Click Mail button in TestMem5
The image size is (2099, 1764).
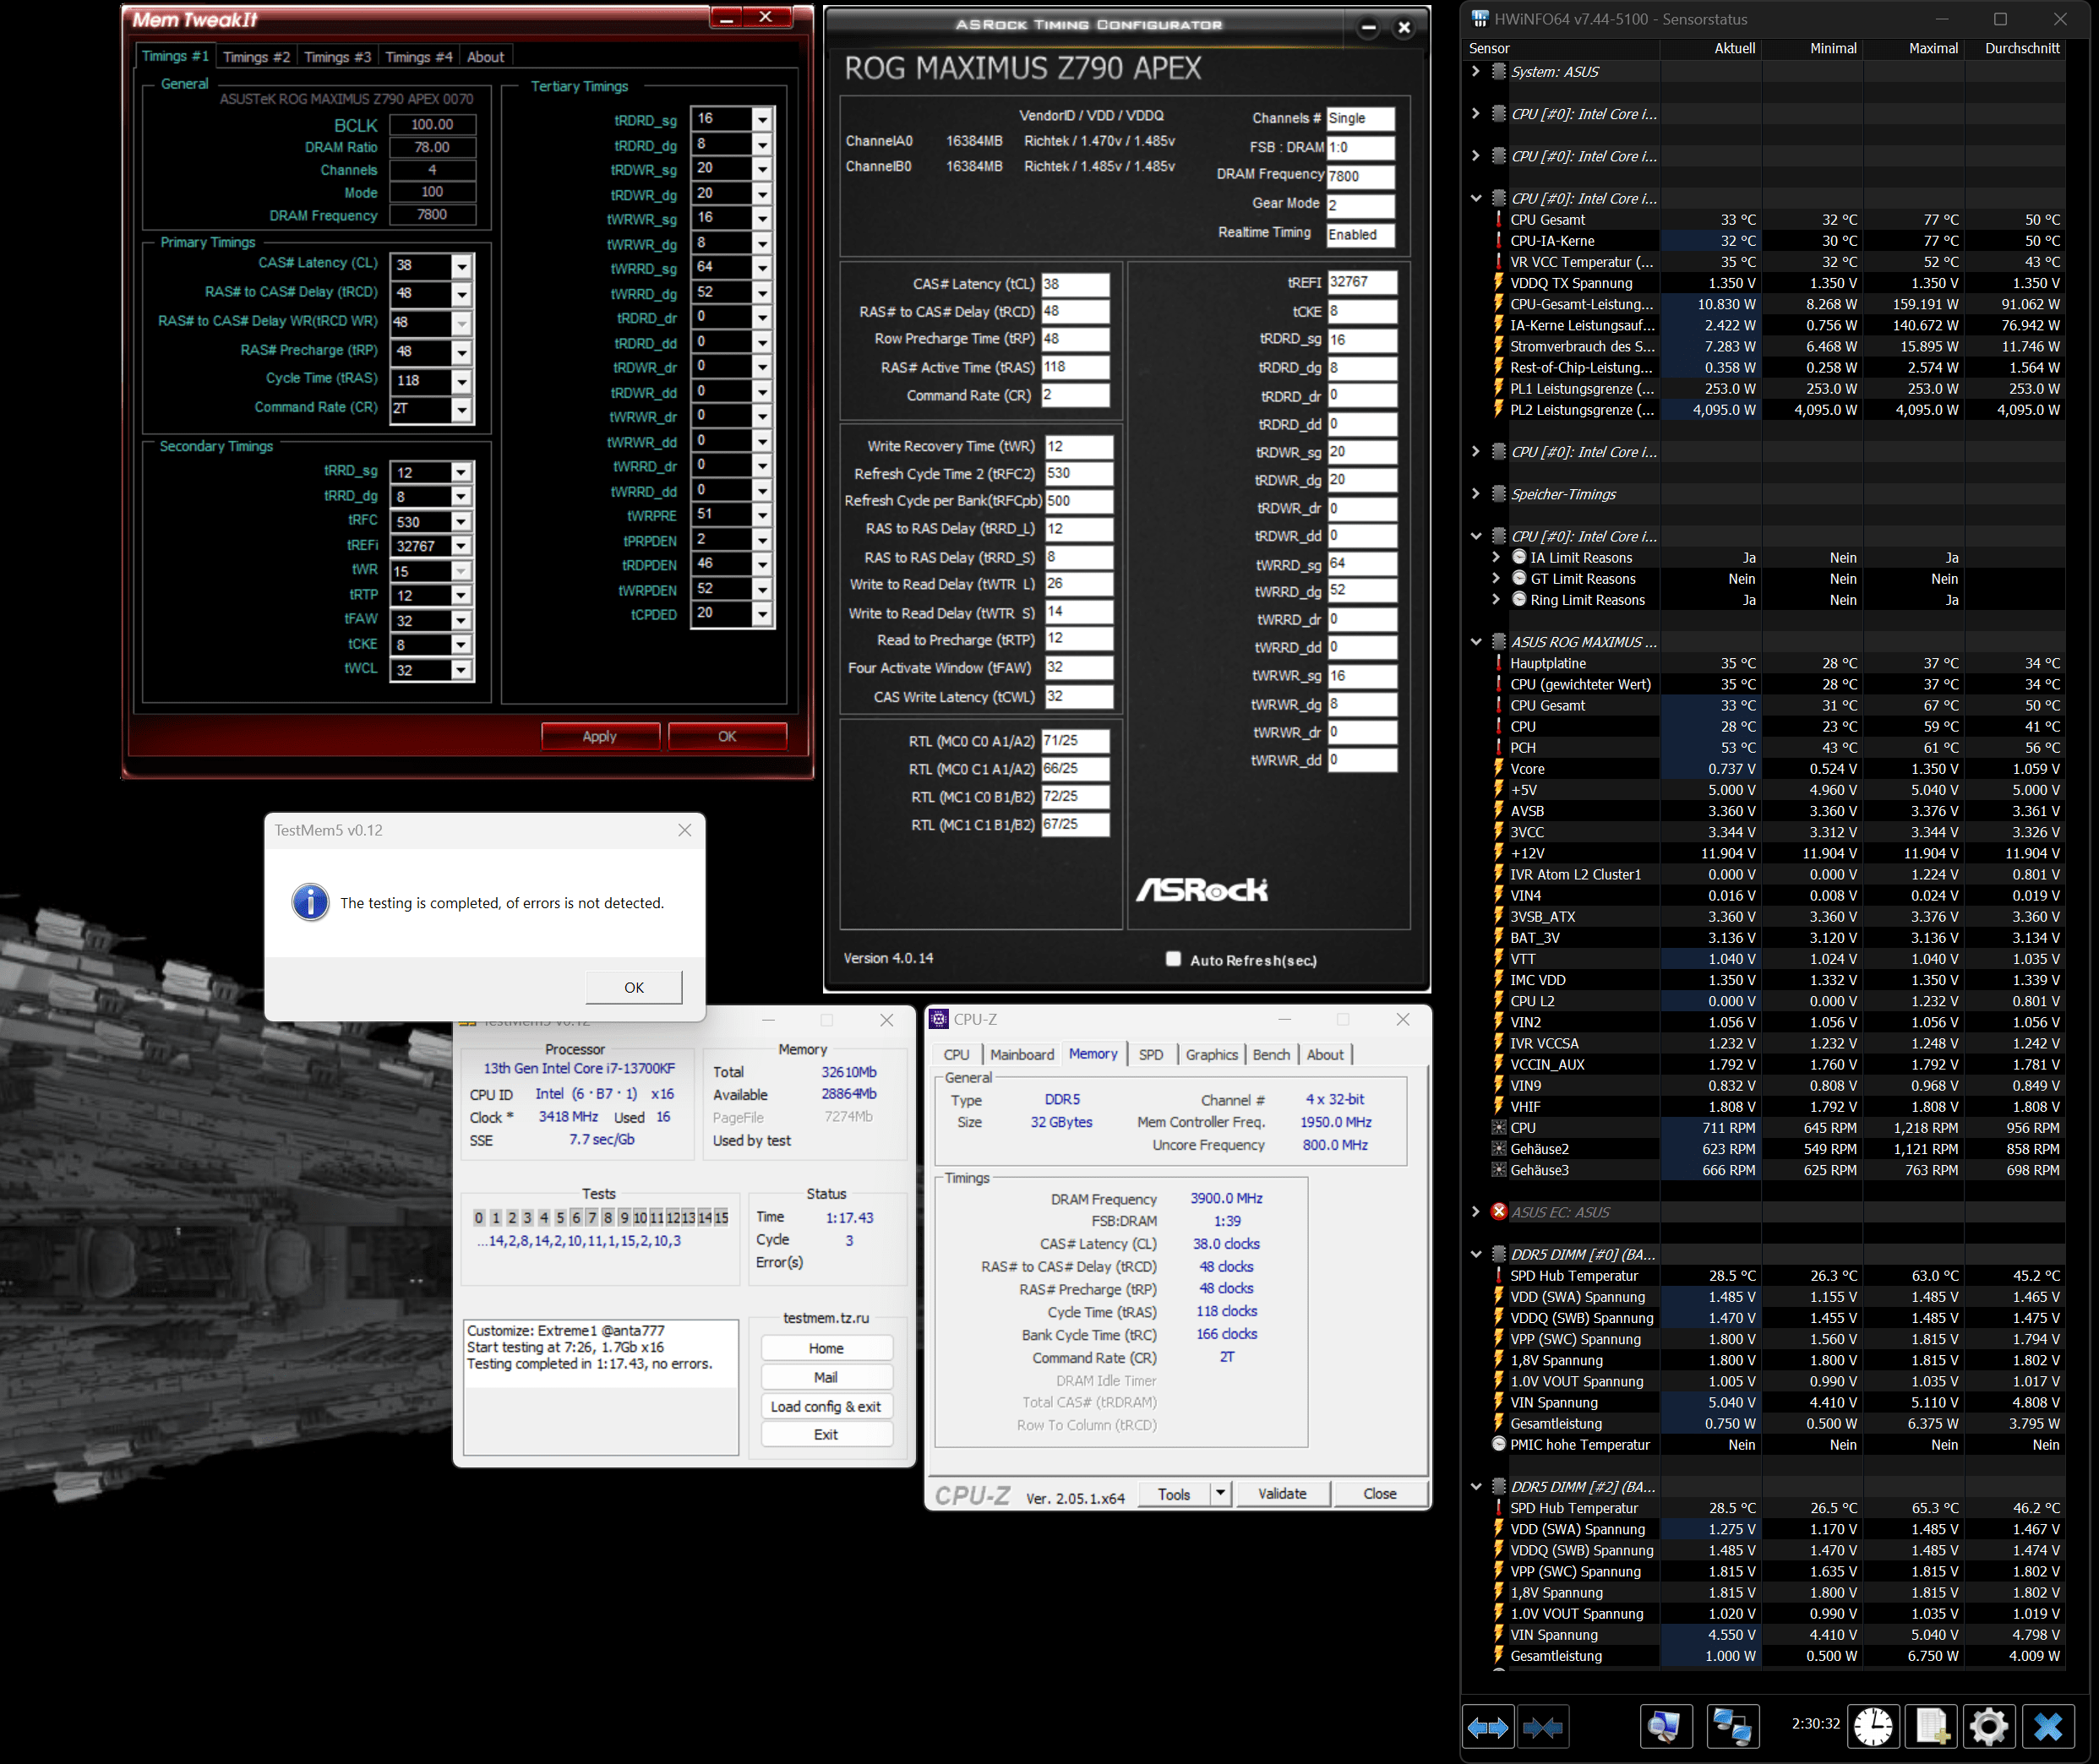click(826, 1377)
